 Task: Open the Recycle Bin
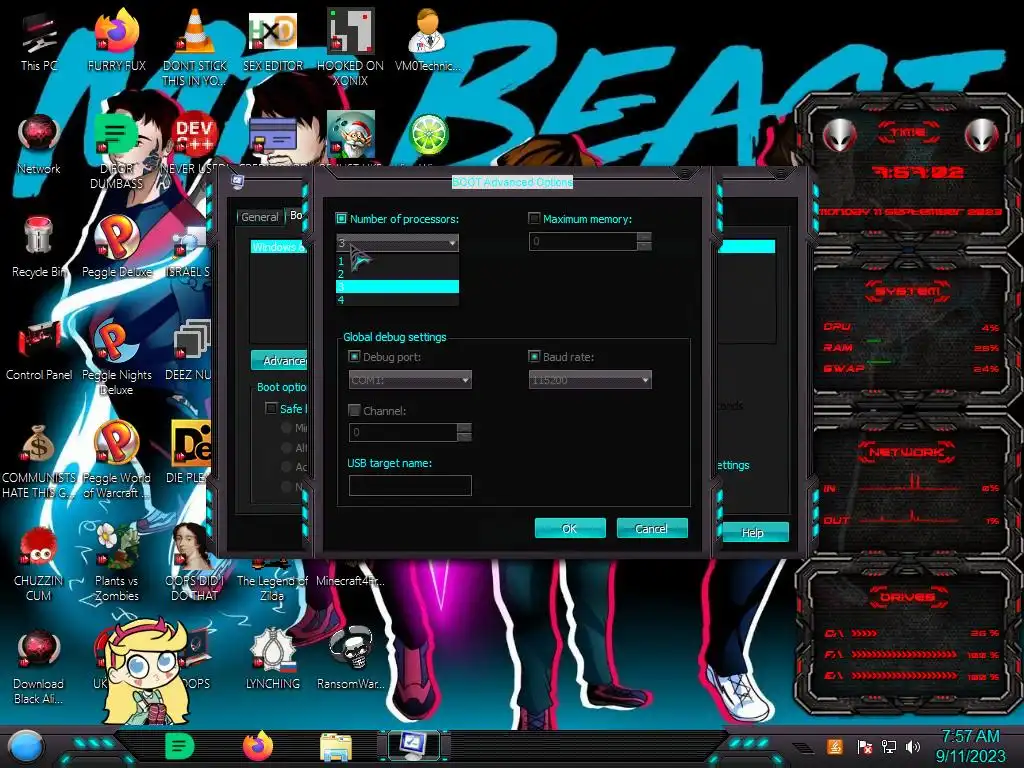[39, 244]
